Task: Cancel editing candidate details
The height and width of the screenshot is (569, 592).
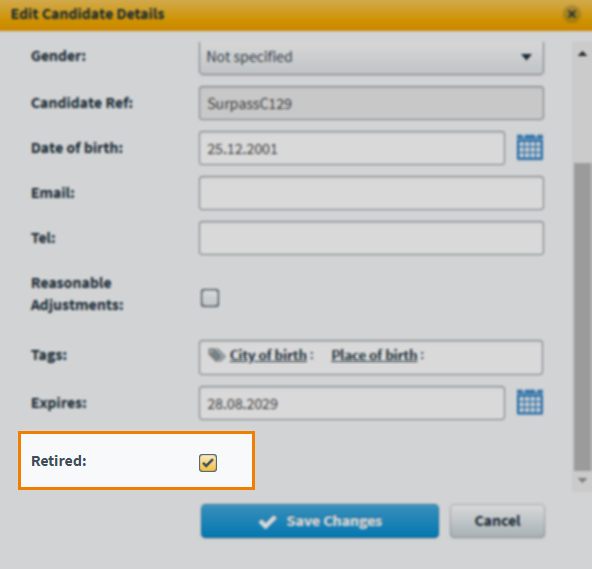Action: (x=497, y=521)
